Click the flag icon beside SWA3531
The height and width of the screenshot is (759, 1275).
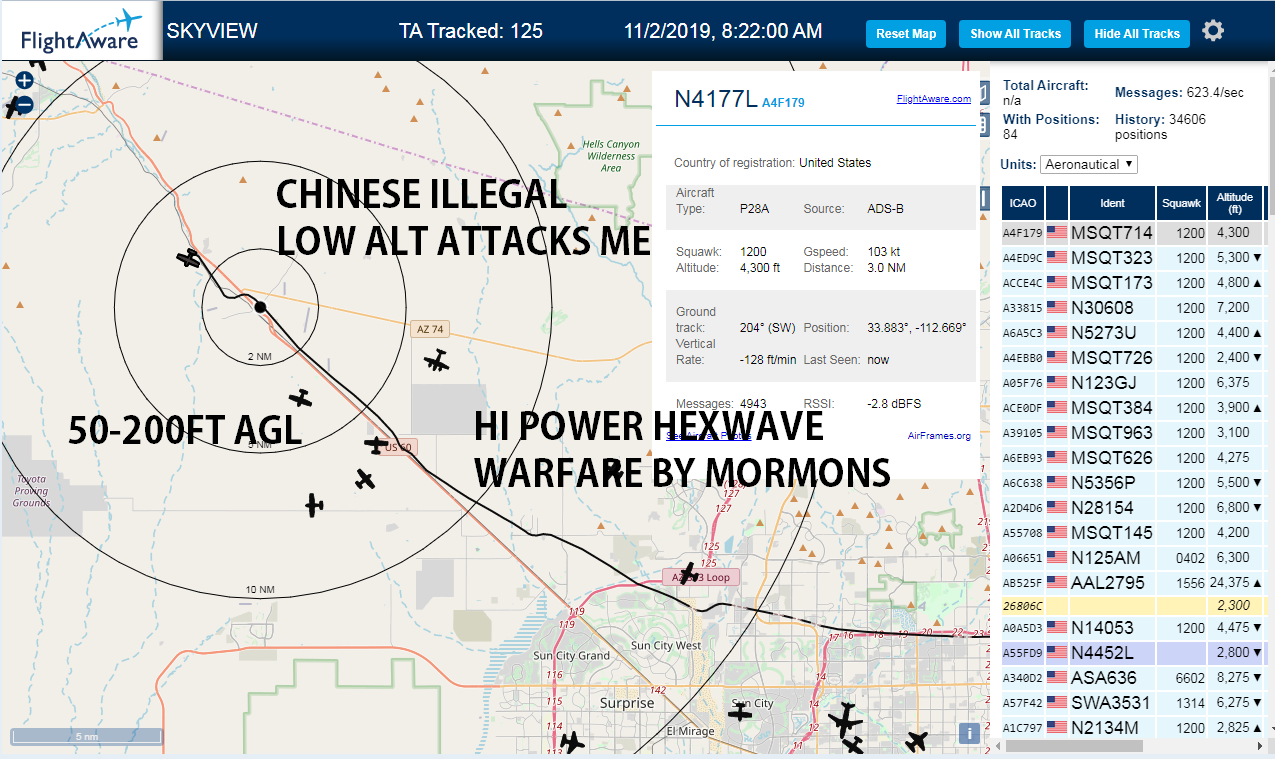(1057, 703)
